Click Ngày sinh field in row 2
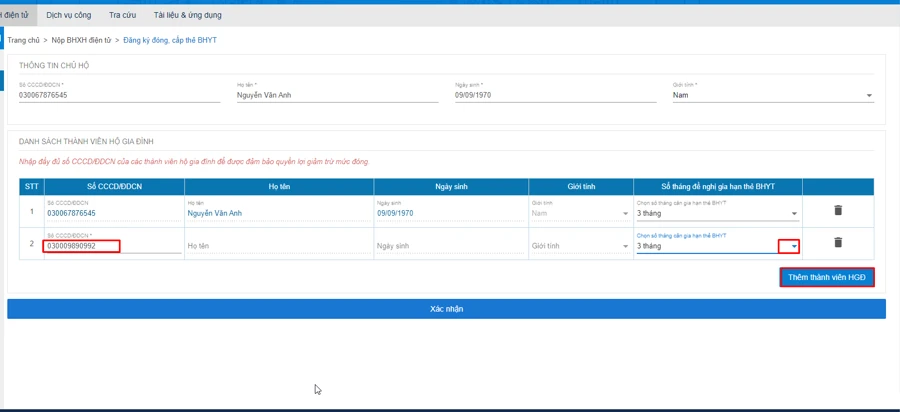The image size is (900, 412). (450, 246)
